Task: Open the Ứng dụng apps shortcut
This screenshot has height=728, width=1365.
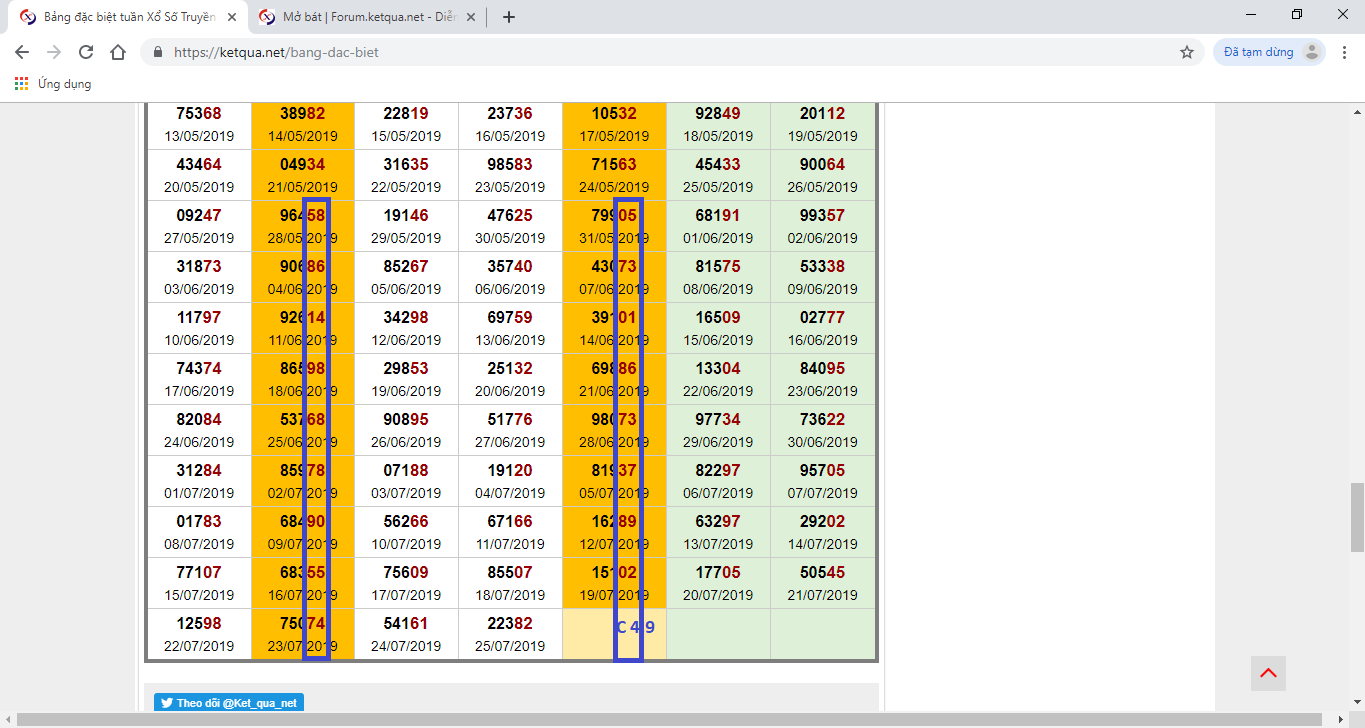Action: pos(53,84)
